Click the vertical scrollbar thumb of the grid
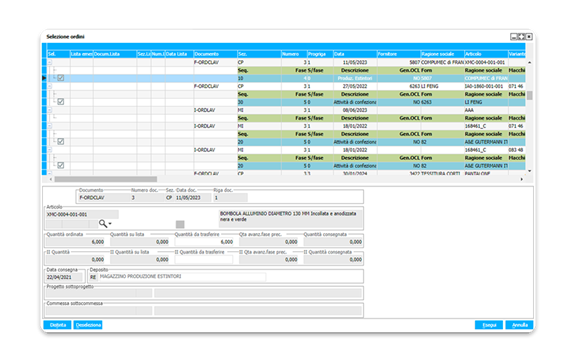Viewport: 576px width, 362px height. (529, 95)
